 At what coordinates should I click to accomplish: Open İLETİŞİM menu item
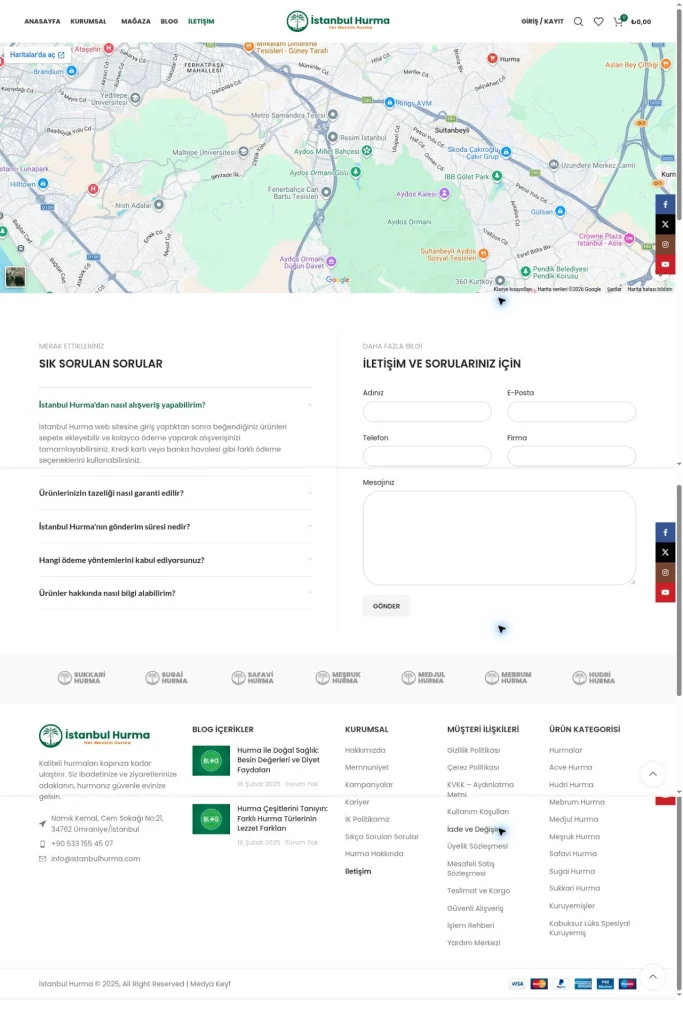[201, 22]
